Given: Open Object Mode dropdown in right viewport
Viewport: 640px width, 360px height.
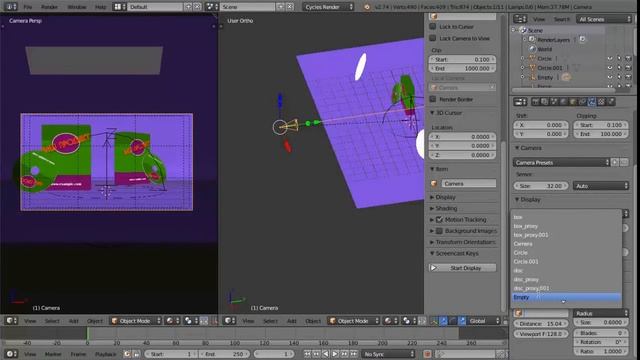Looking at the screenshot, I should (353, 321).
